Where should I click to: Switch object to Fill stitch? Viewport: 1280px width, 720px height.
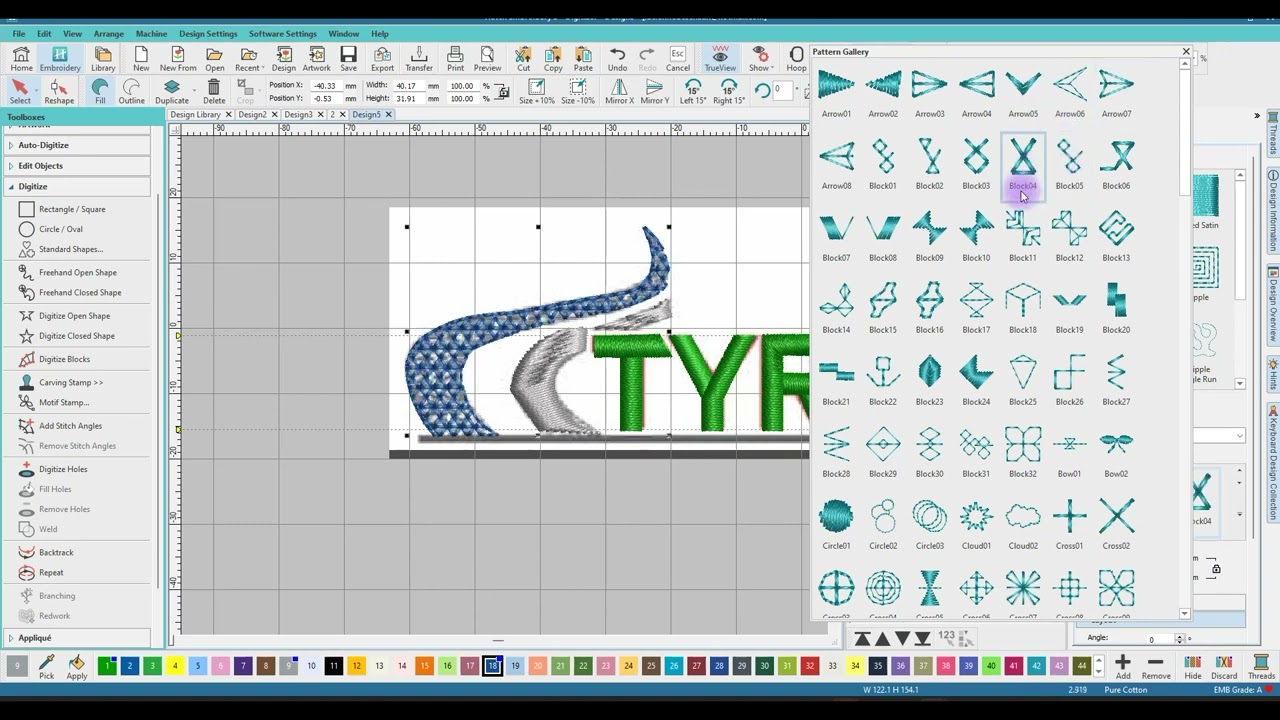100,92
